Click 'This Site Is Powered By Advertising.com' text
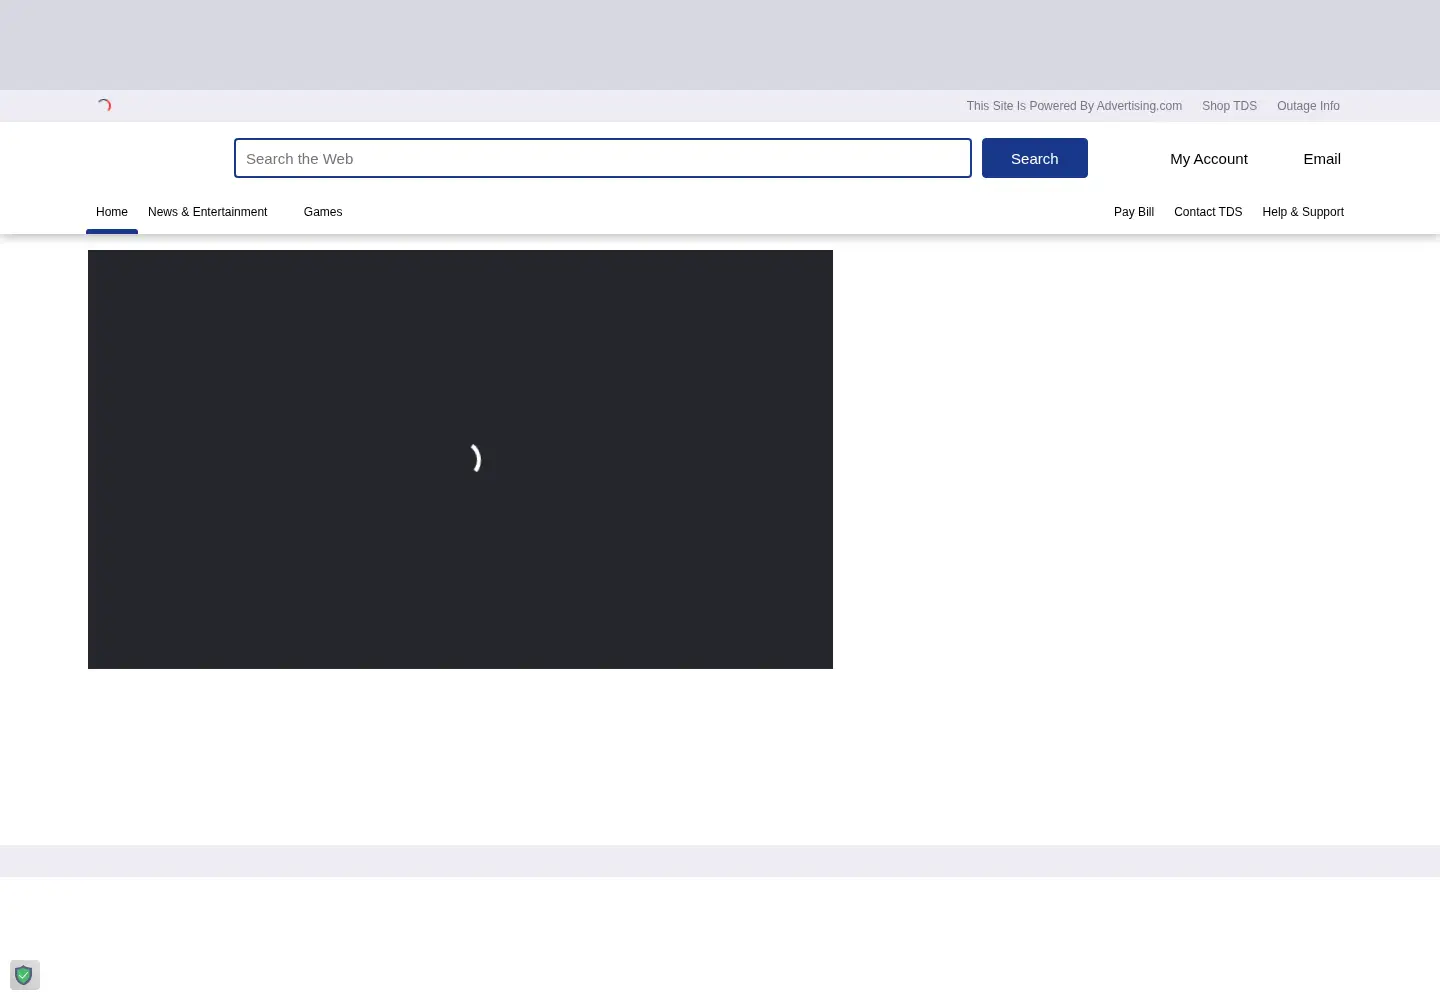This screenshot has width=1440, height=1000. point(1074,106)
